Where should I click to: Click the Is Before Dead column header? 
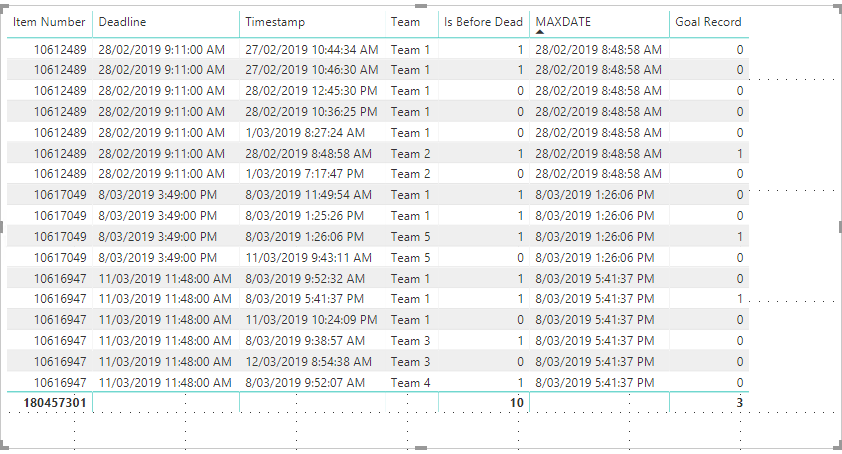pos(483,22)
